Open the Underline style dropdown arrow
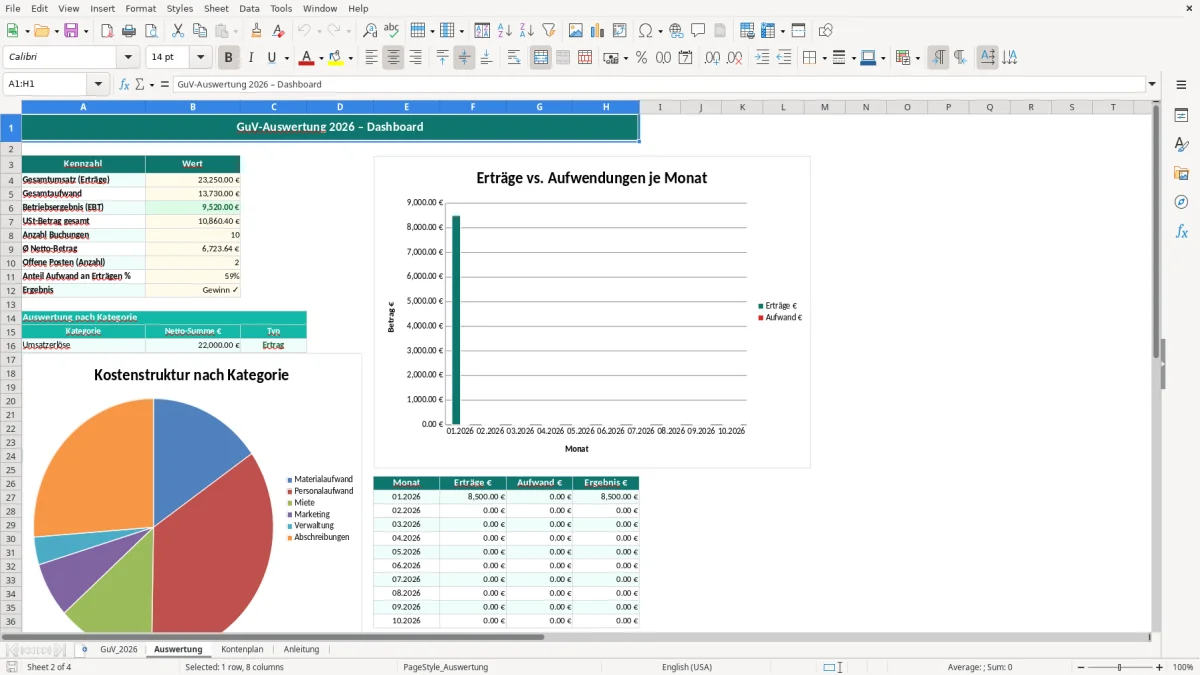Image resolution: width=1200 pixels, height=675 pixels. [x=286, y=58]
